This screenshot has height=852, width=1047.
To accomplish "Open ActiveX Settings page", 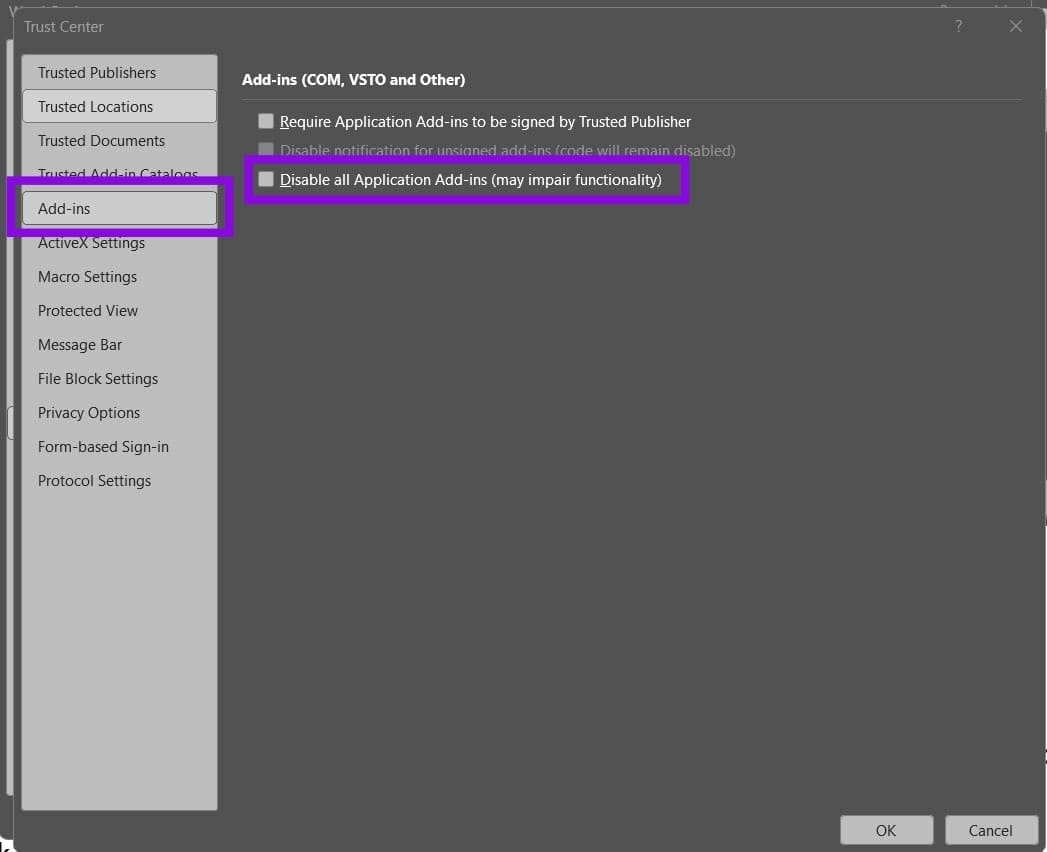I will tap(119, 243).
